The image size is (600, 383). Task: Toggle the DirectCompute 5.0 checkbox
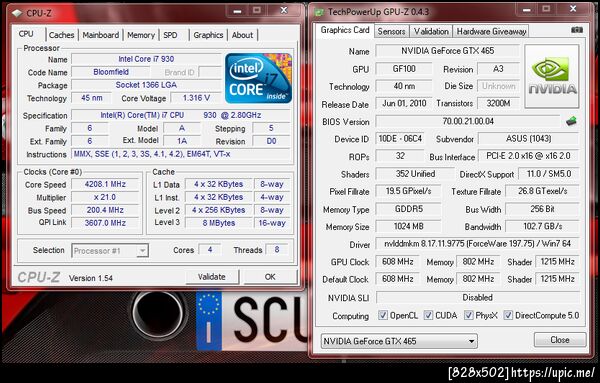(x=508, y=315)
